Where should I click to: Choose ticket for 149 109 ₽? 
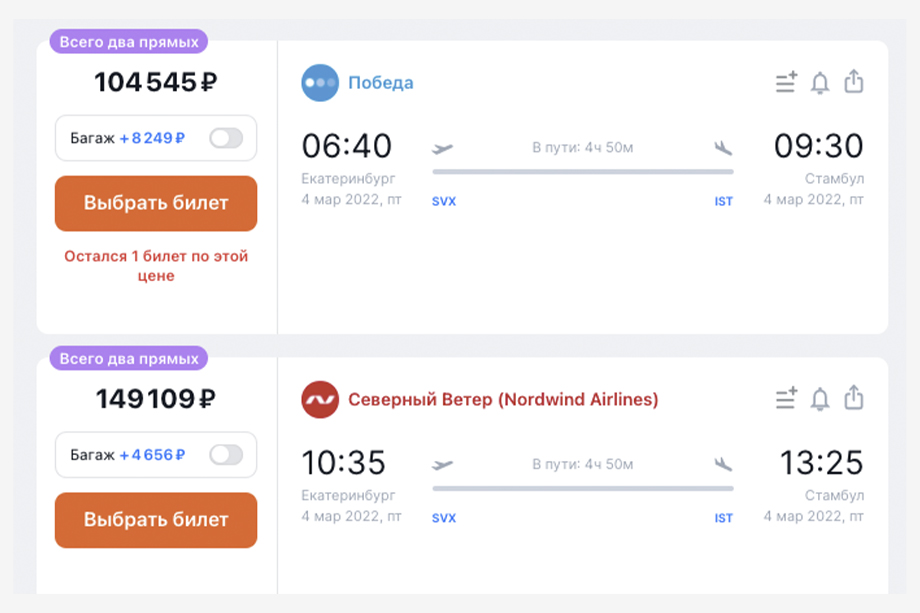point(156,520)
